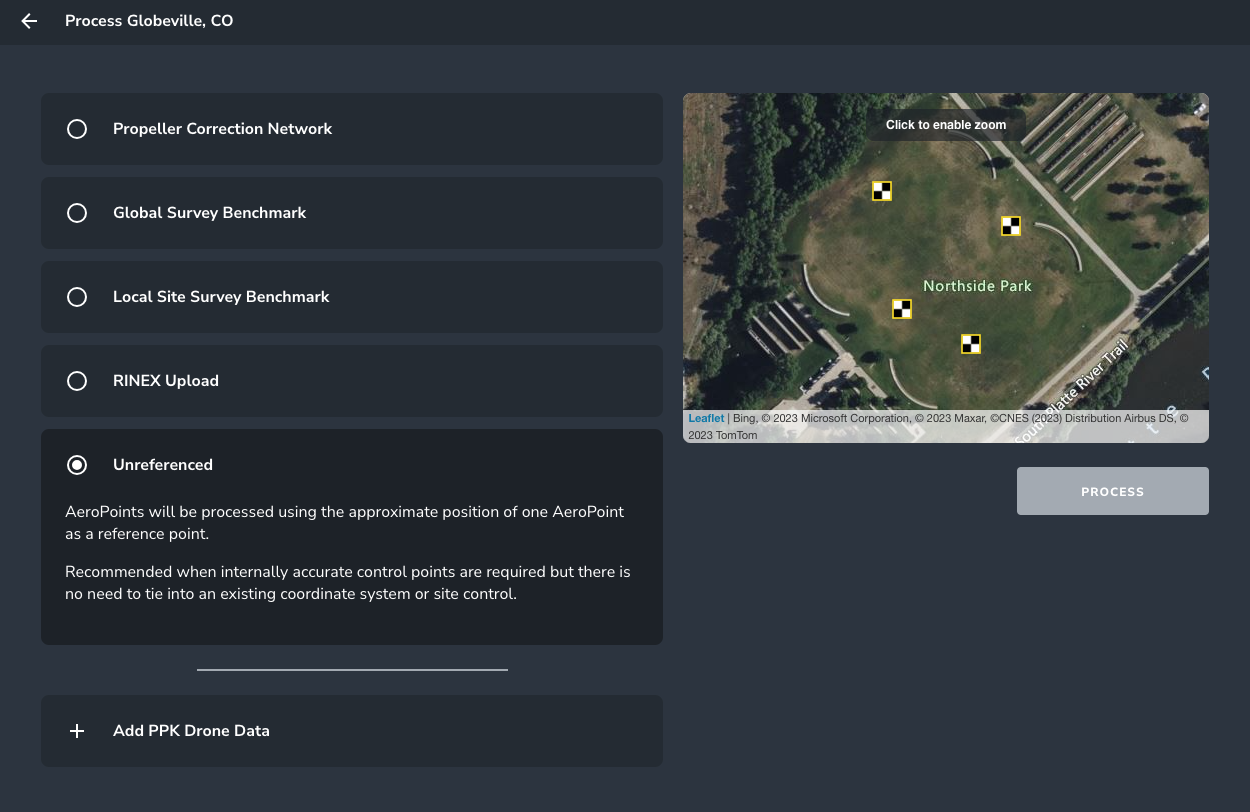Click the plus icon beside Add PPK Drone Data
This screenshot has width=1250, height=812.
pos(77,731)
